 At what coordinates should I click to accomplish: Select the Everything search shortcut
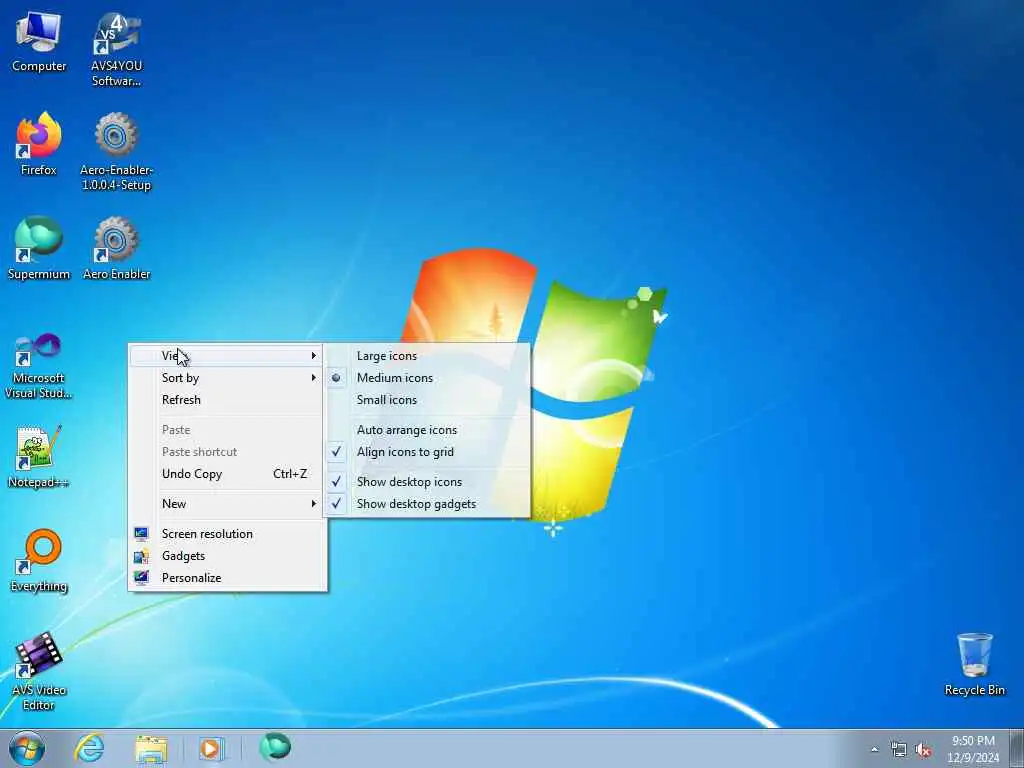(39, 560)
